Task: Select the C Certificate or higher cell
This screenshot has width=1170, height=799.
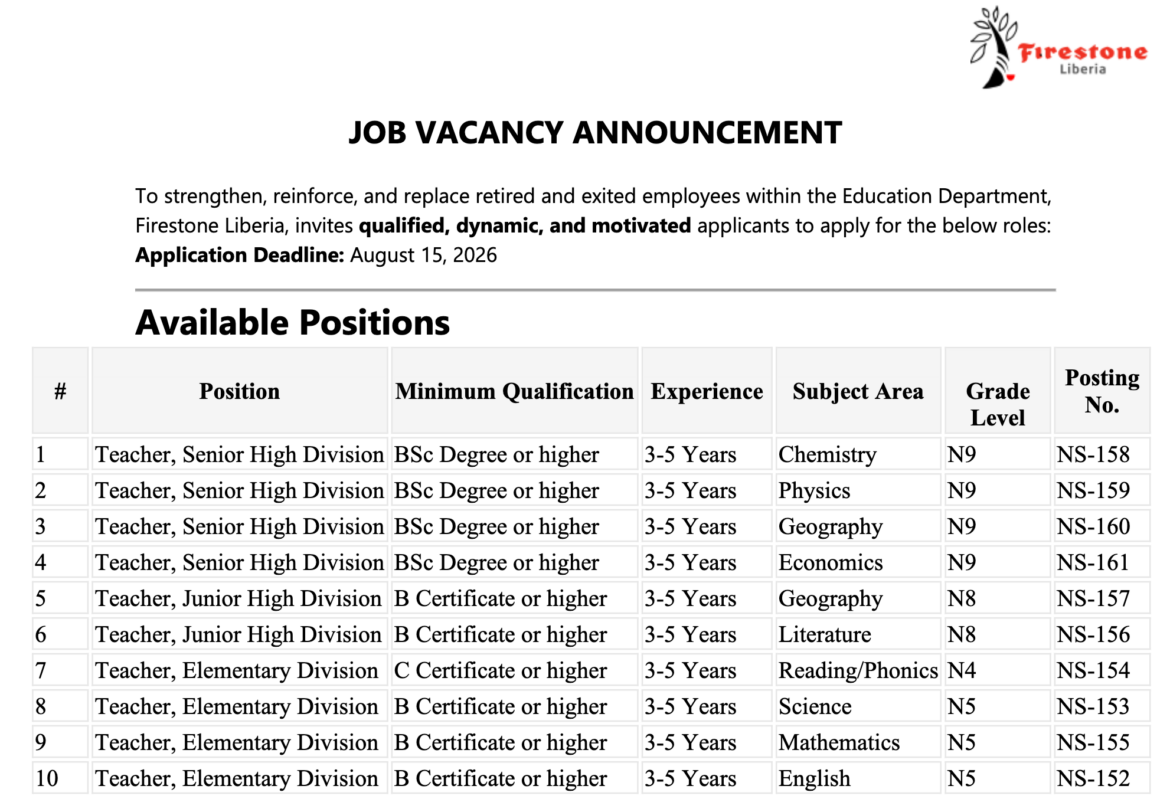Action: tap(514, 670)
